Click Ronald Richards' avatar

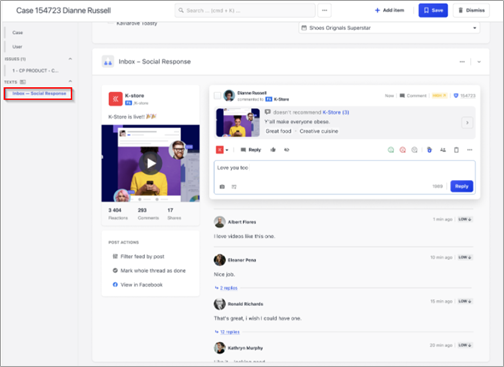click(220, 304)
